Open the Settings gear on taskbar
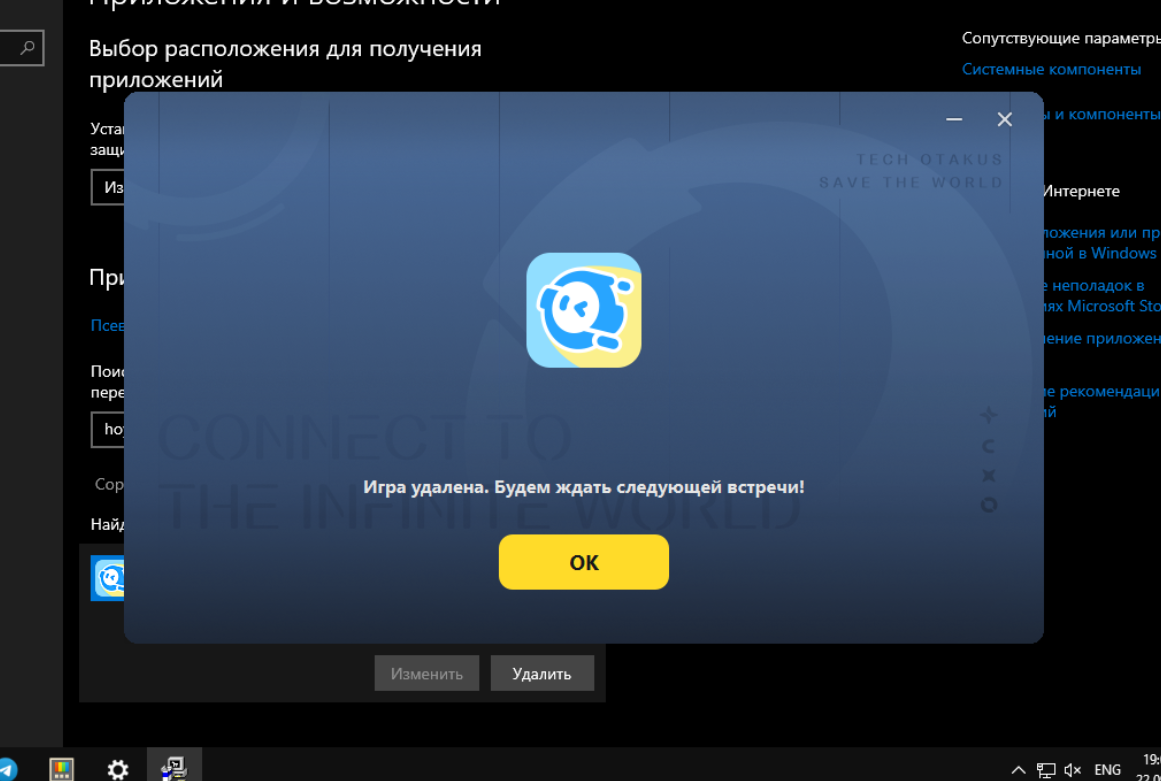This screenshot has height=781, width=1161. coord(118,769)
